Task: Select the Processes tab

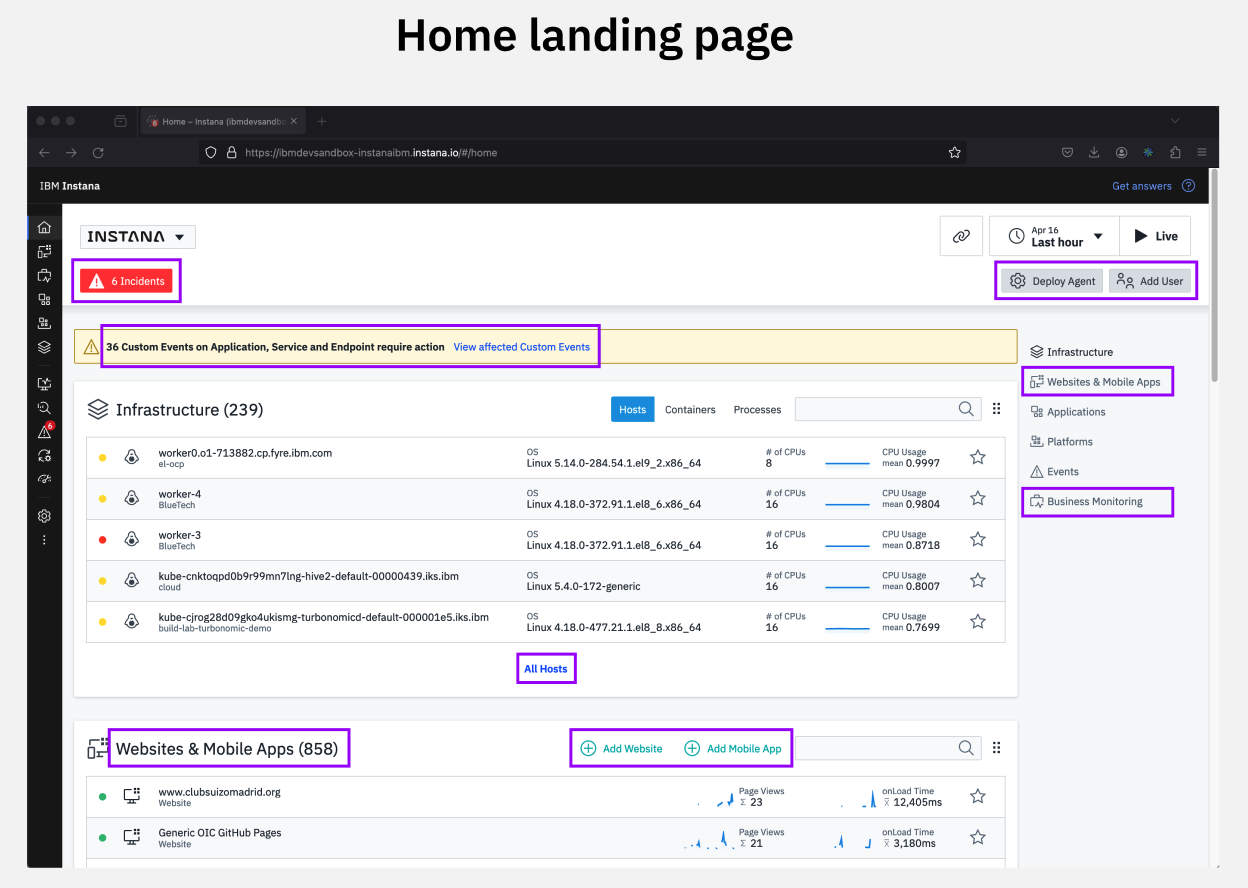Action: 757,409
